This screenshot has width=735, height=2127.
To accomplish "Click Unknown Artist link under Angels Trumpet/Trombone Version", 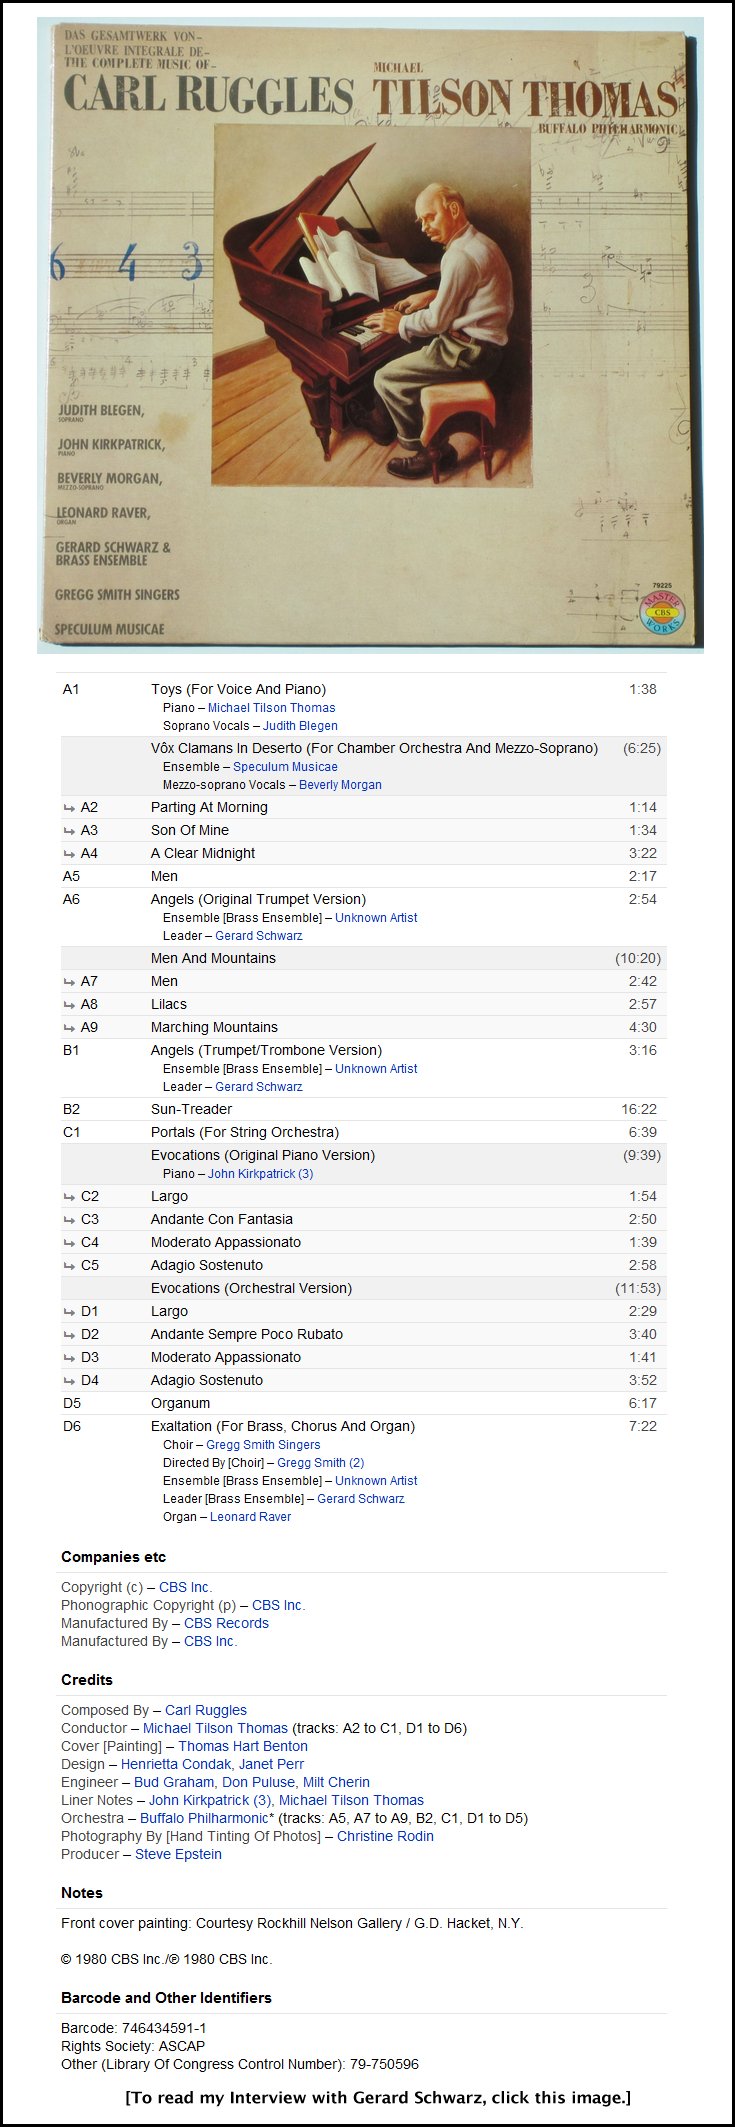I will [x=376, y=1069].
